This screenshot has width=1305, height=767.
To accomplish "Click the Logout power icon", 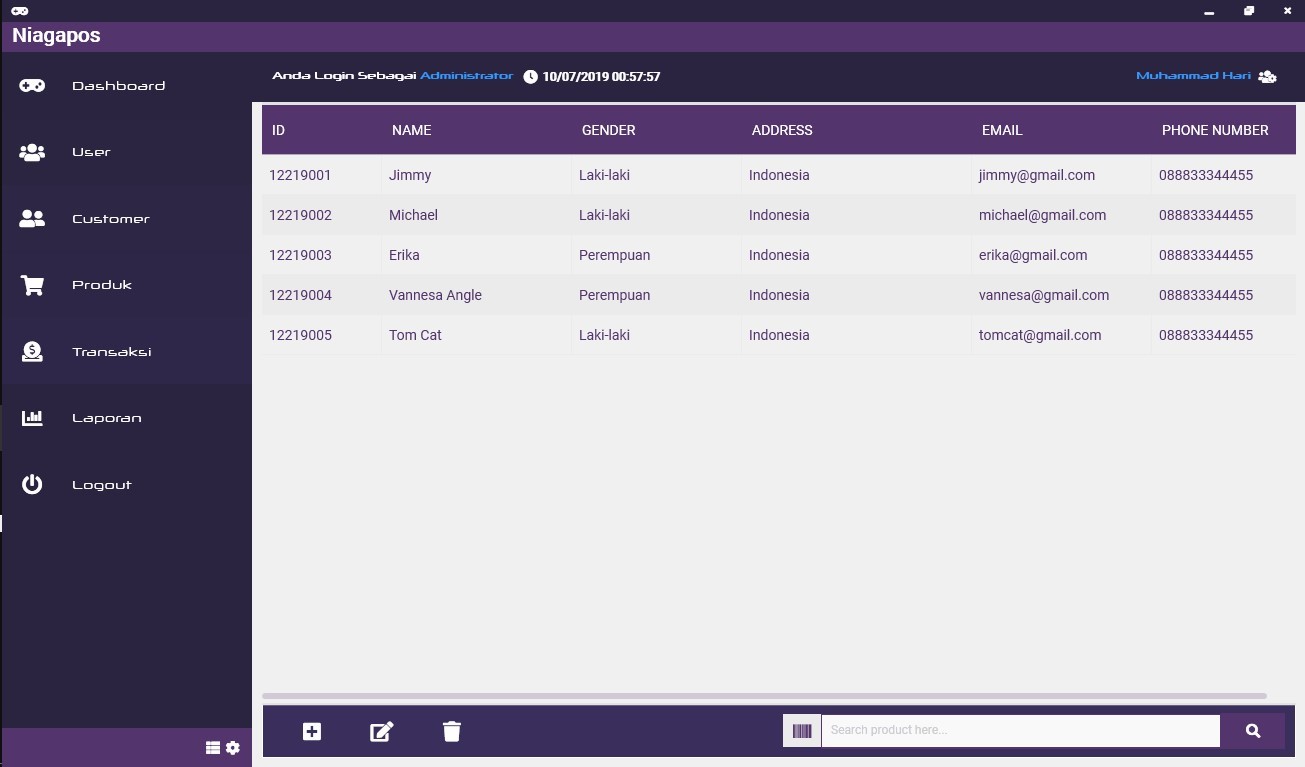I will click(x=32, y=484).
